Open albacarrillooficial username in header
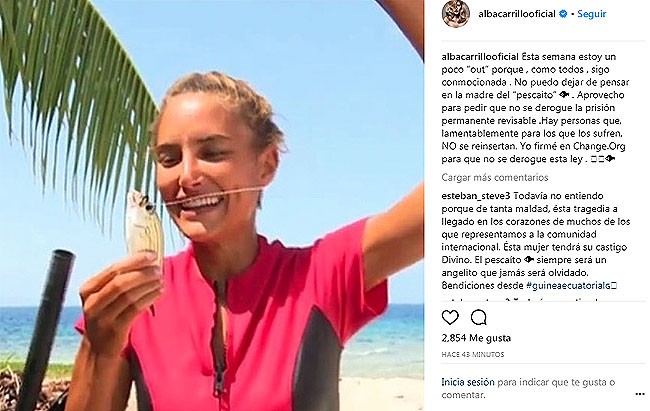 tap(517, 14)
